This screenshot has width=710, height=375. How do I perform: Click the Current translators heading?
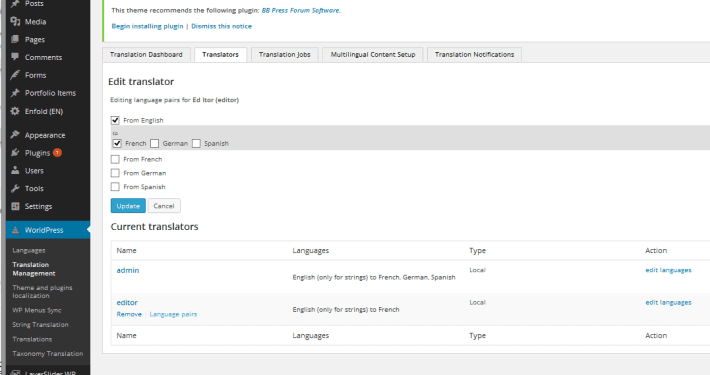154,226
